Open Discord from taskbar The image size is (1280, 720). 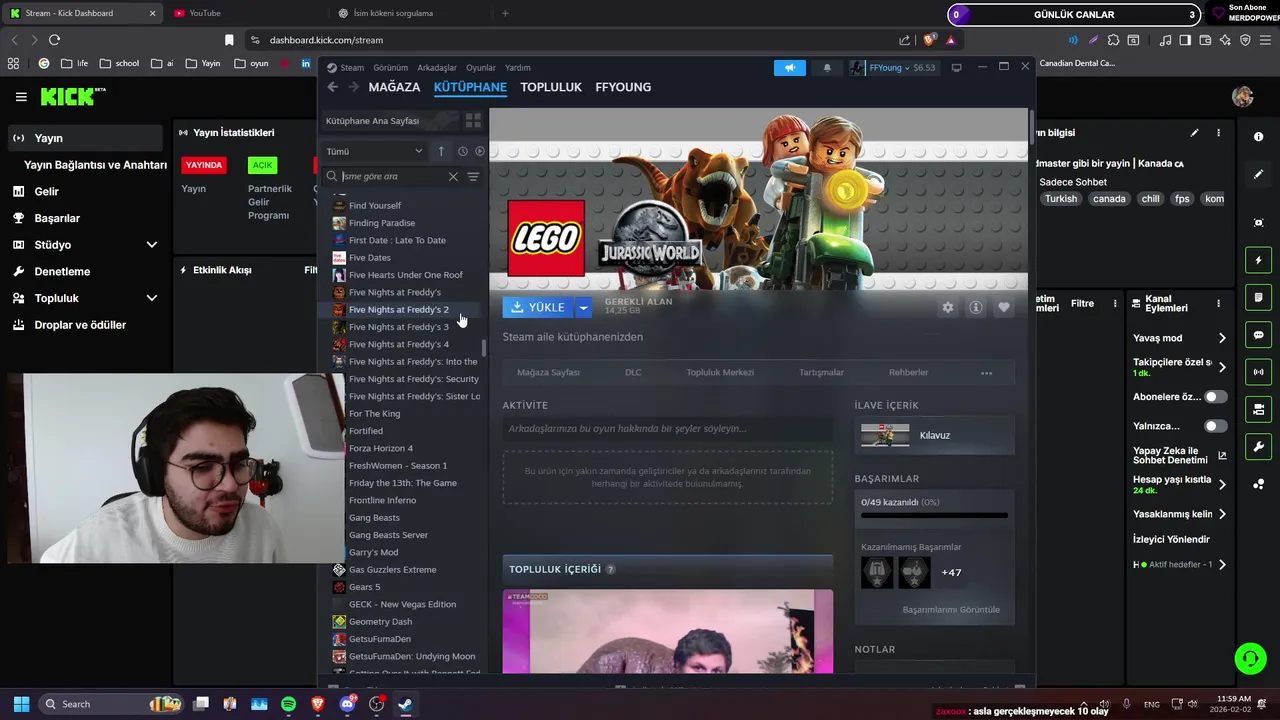click(347, 704)
